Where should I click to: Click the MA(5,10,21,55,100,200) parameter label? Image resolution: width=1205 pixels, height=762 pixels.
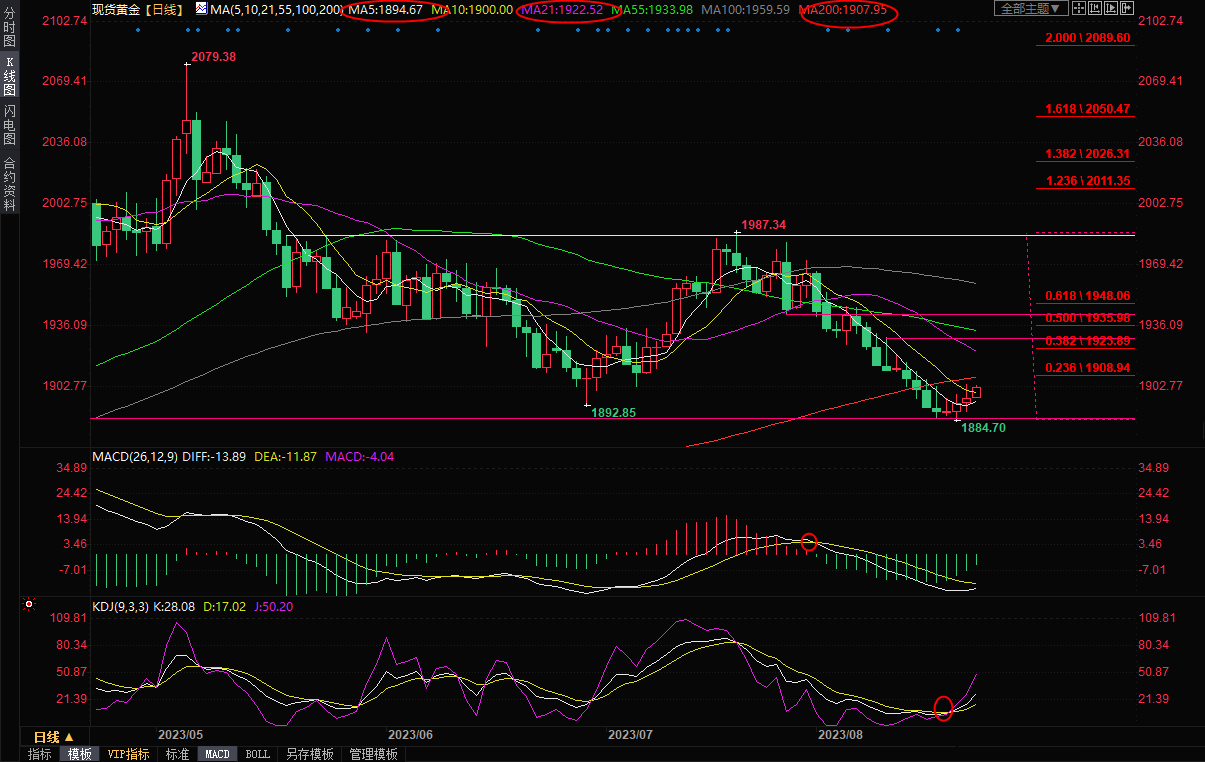[276, 9]
